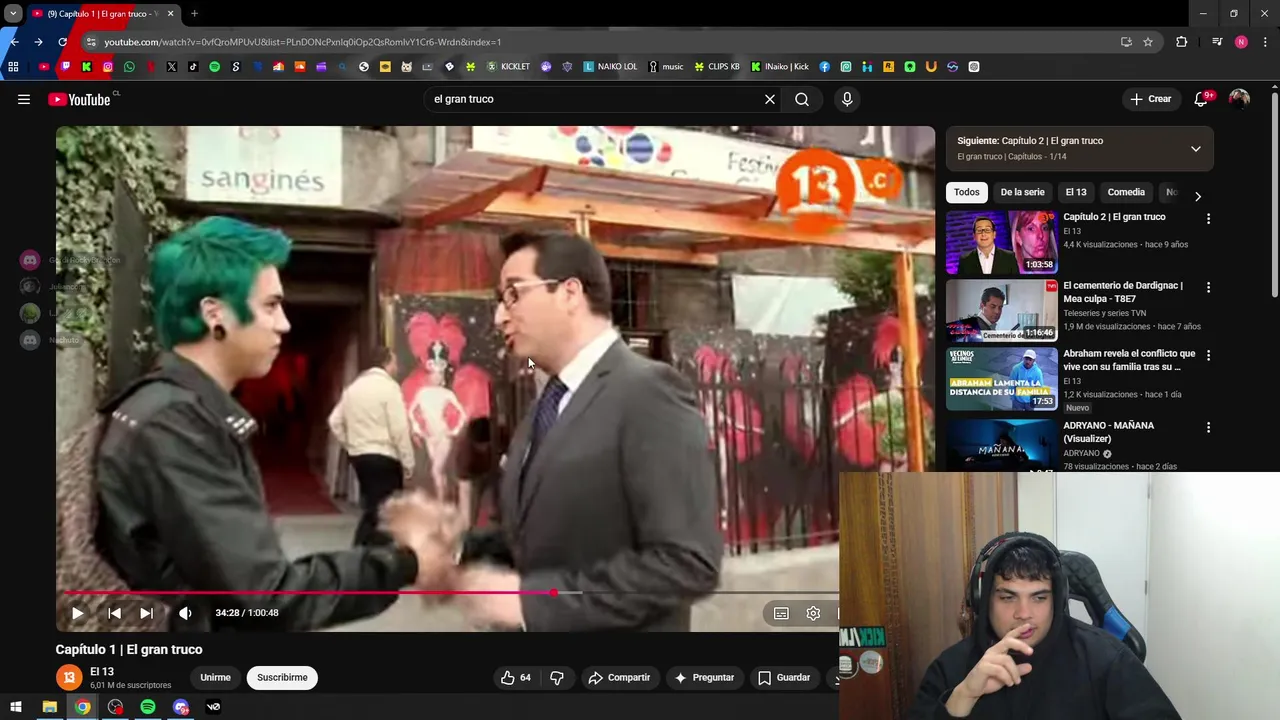Select the Comedia filter chip
This screenshot has width=1280, height=720.
pos(1126,192)
